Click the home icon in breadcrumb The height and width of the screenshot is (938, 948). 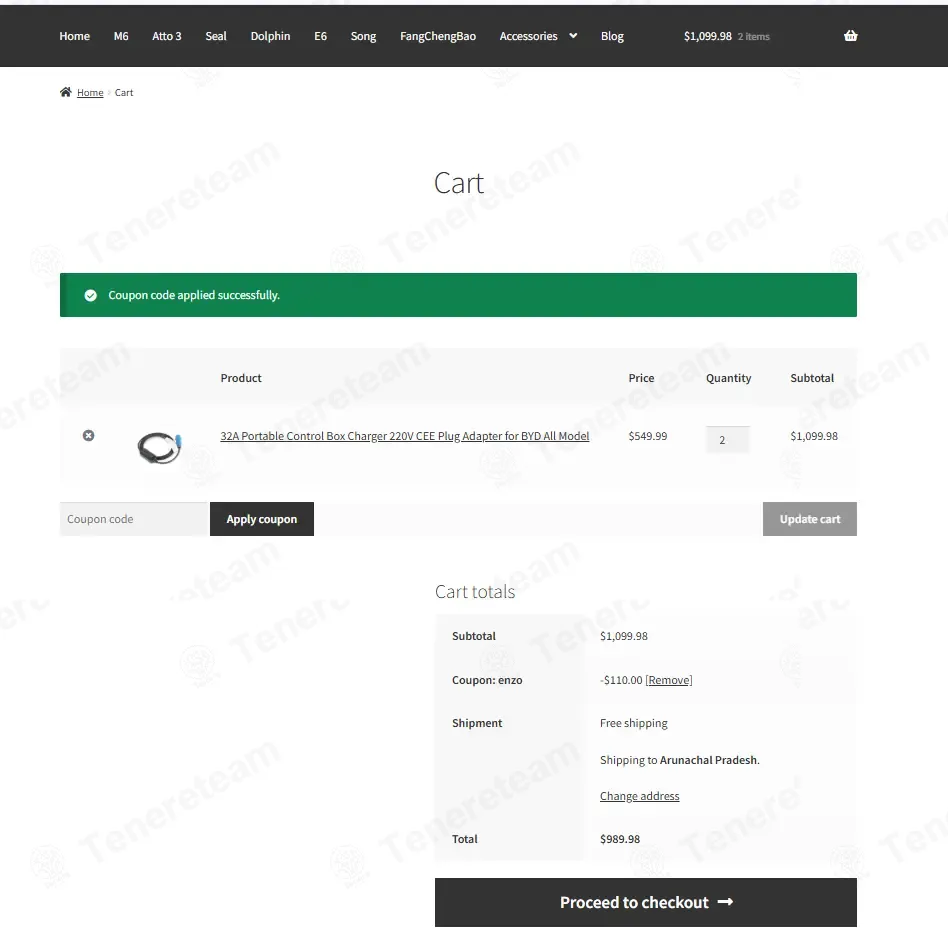(x=65, y=92)
